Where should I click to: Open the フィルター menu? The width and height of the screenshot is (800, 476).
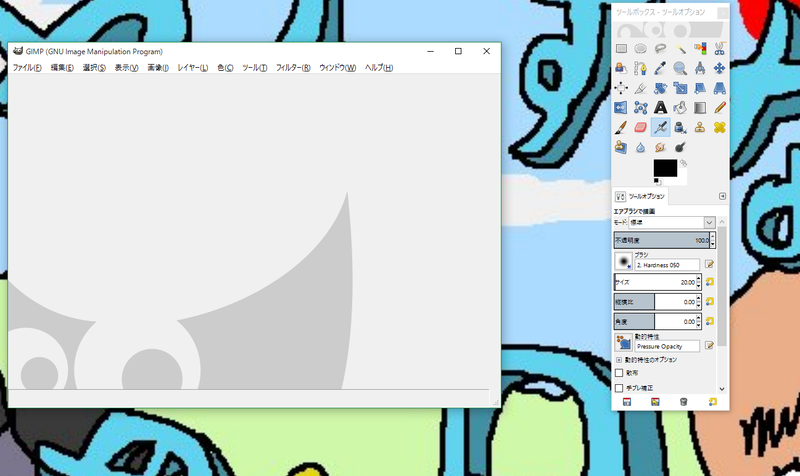pos(293,67)
